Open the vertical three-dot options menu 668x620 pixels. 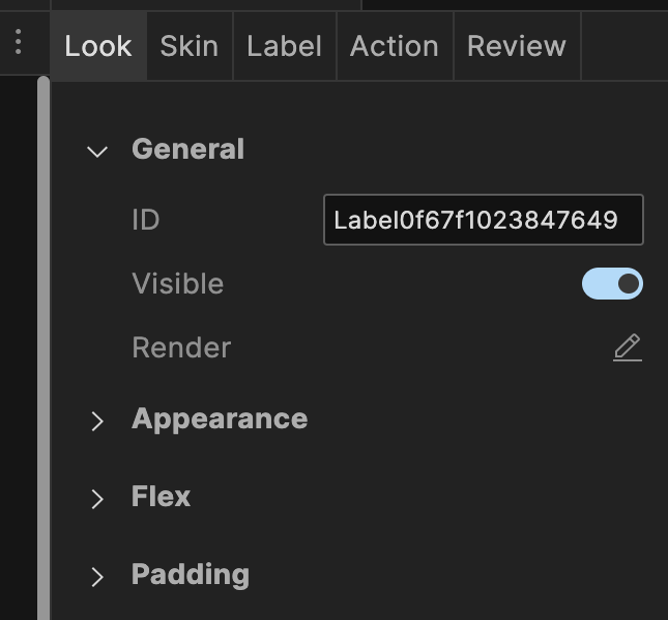pyautogui.click(x=18, y=42)
